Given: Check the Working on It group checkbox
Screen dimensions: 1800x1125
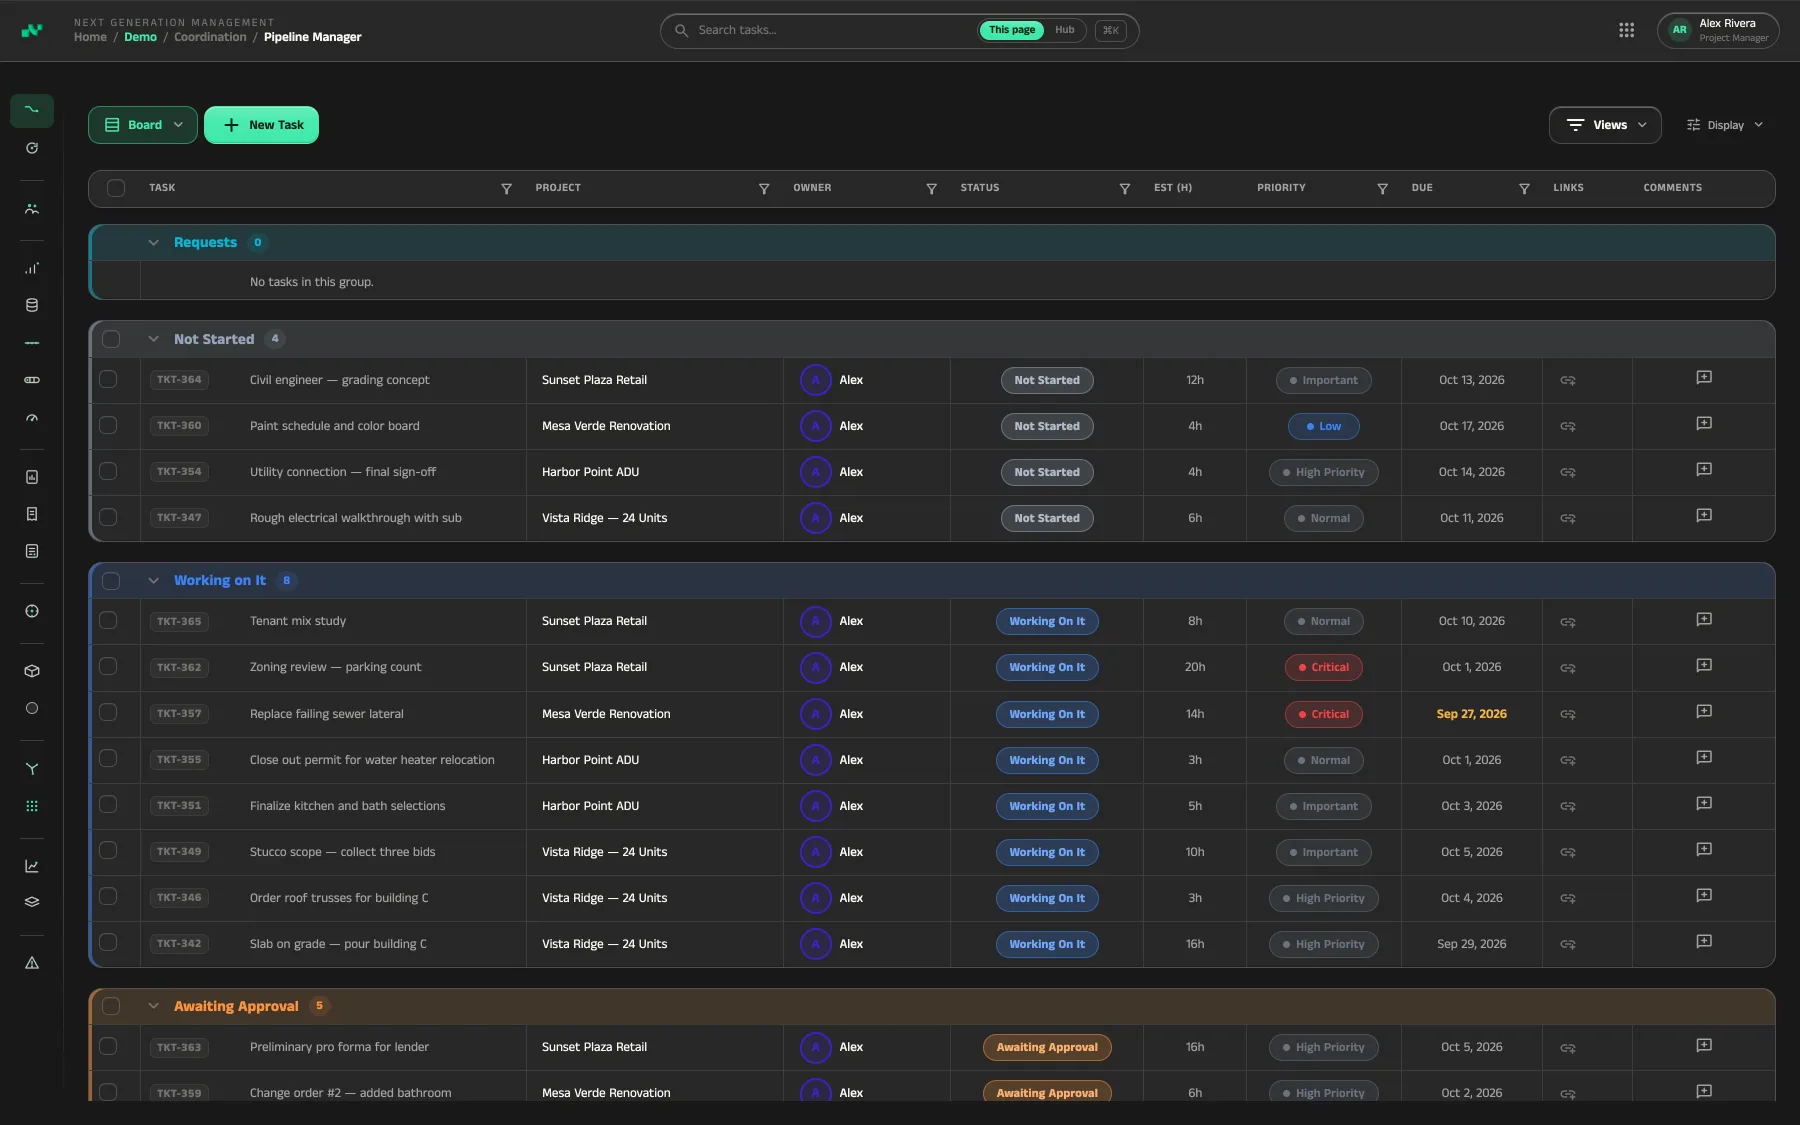Looking at the screenshot, I should click(111, 581).
